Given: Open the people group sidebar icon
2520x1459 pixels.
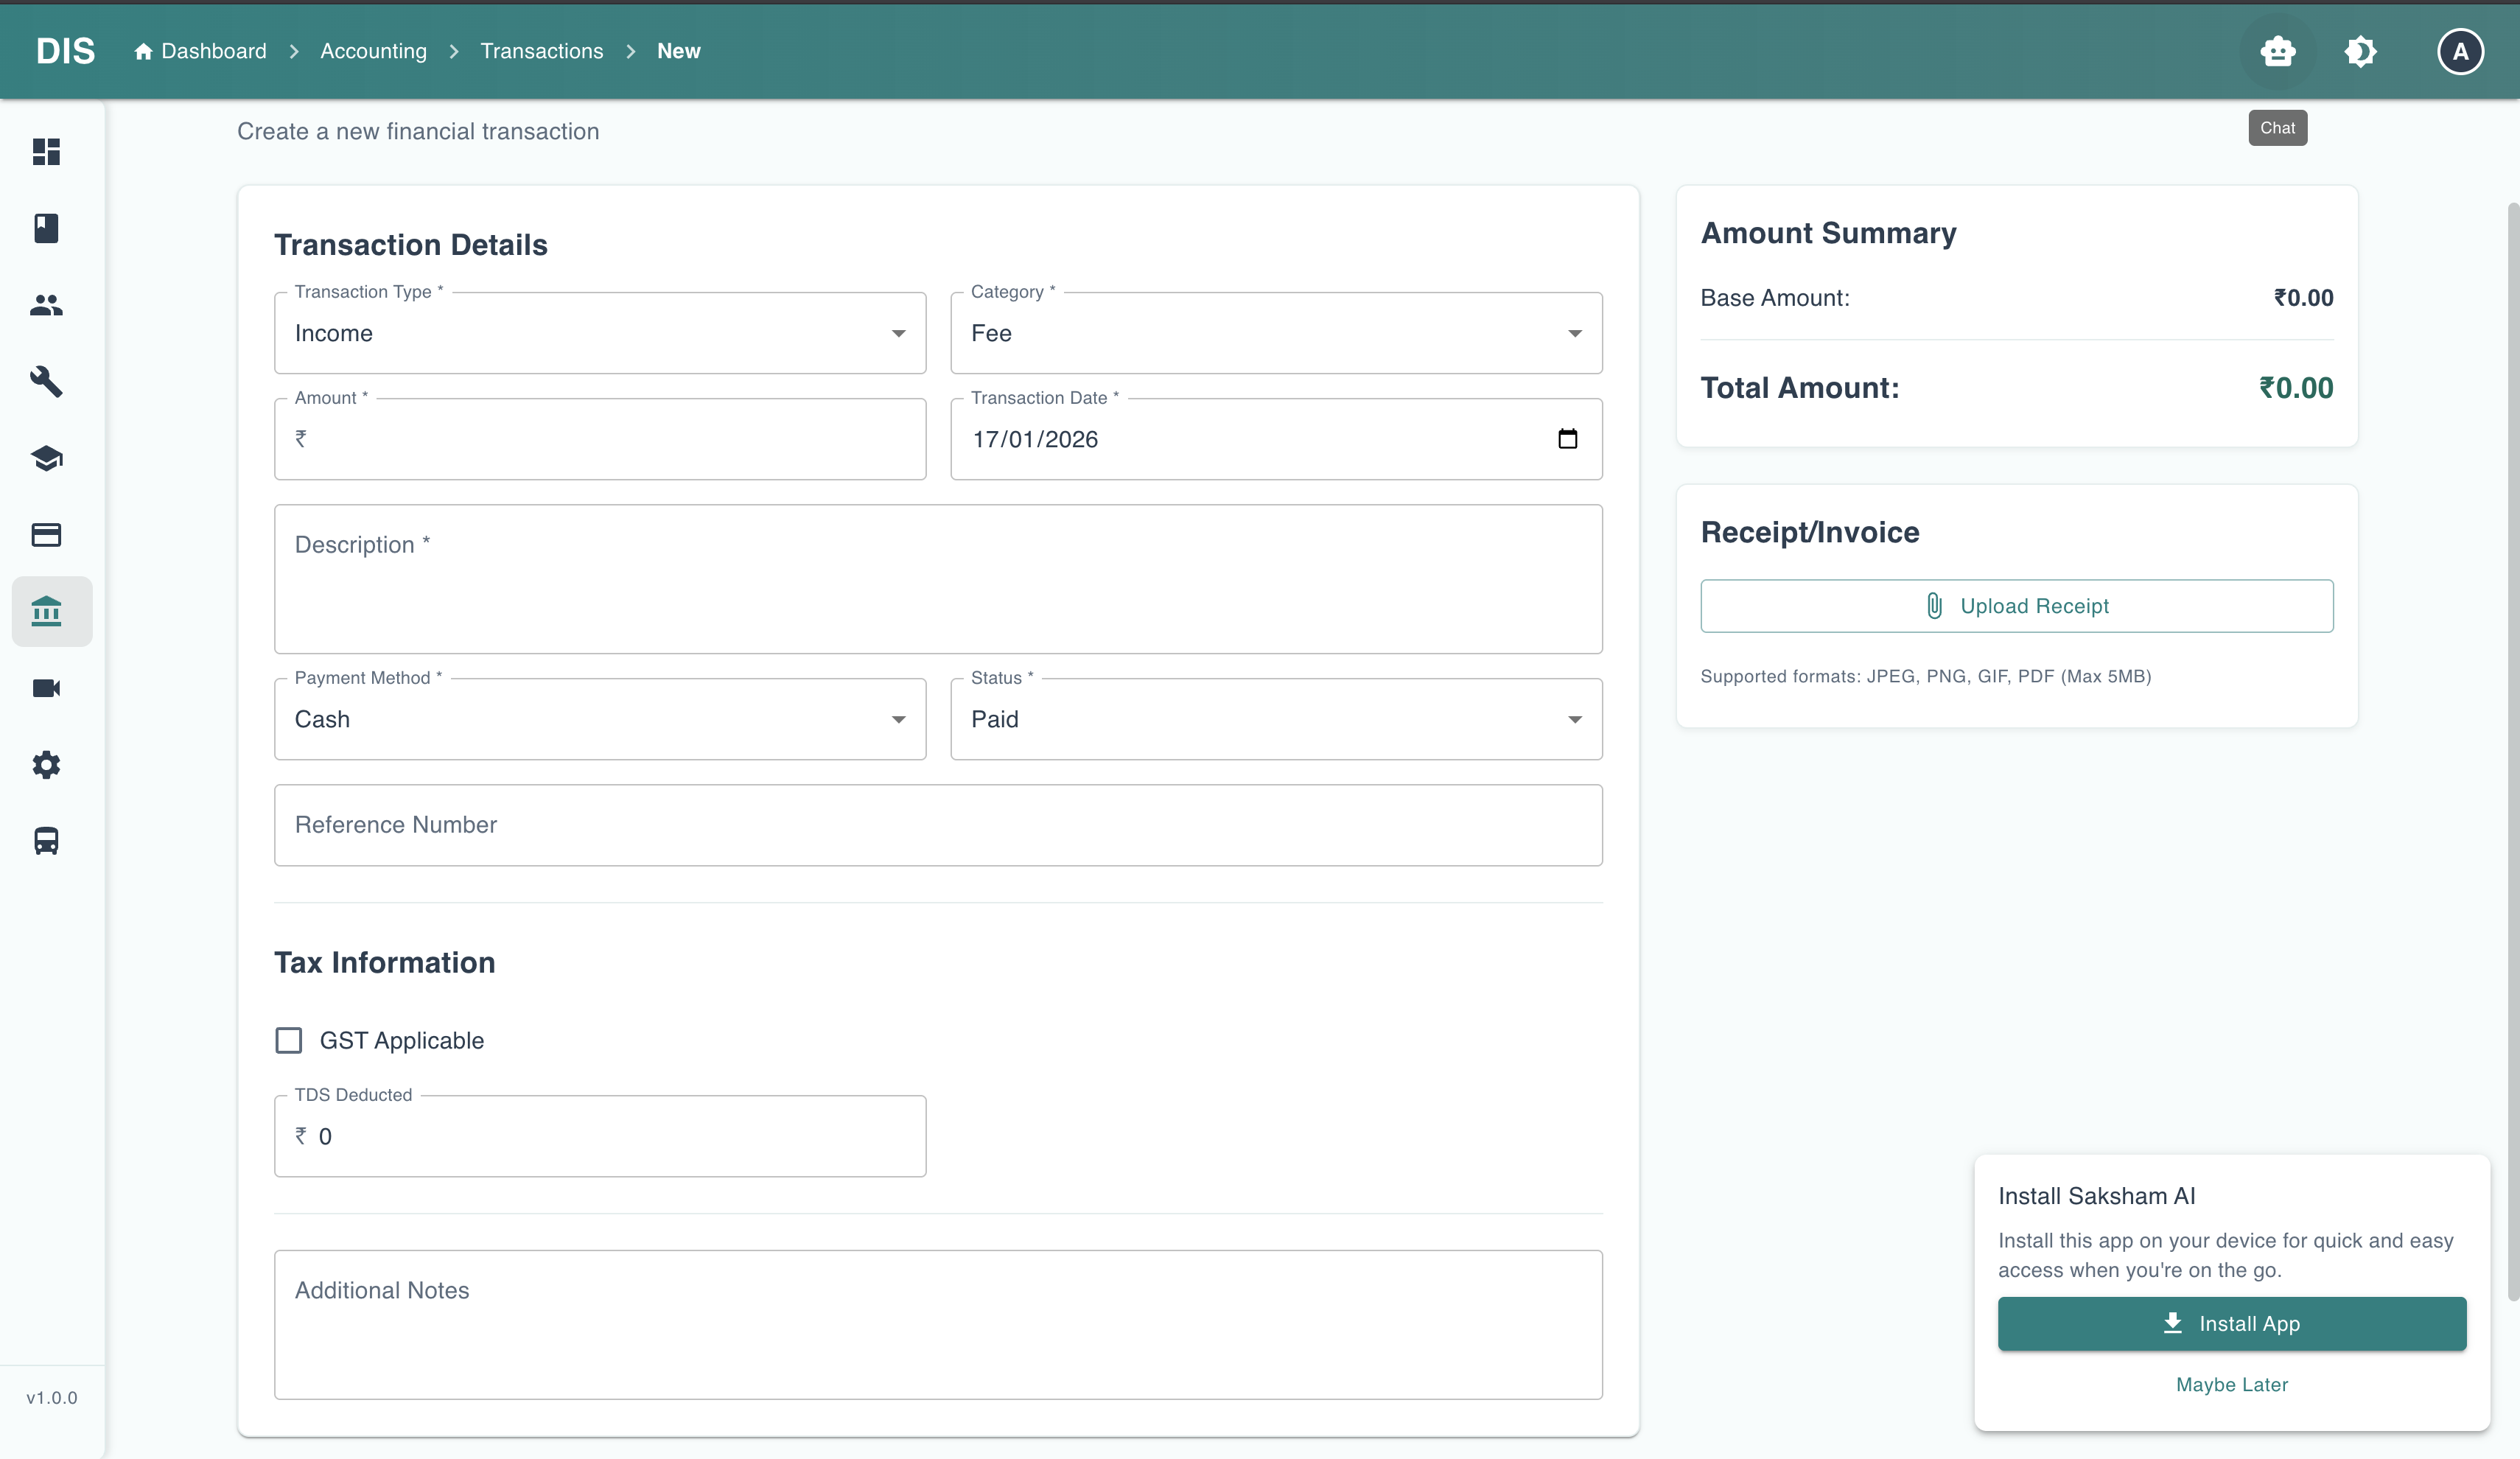Looking at the screenshot, I should (x=46, y=305).
